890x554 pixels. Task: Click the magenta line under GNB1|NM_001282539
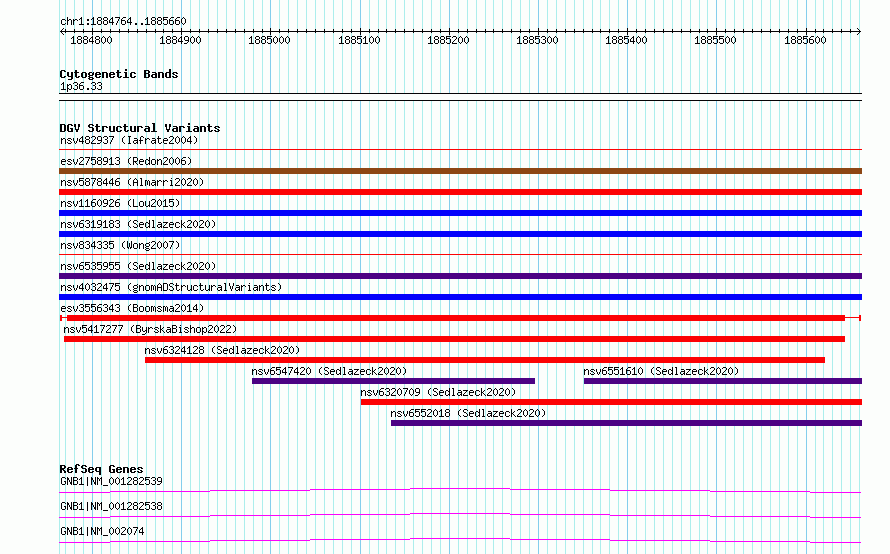(460, 490)
